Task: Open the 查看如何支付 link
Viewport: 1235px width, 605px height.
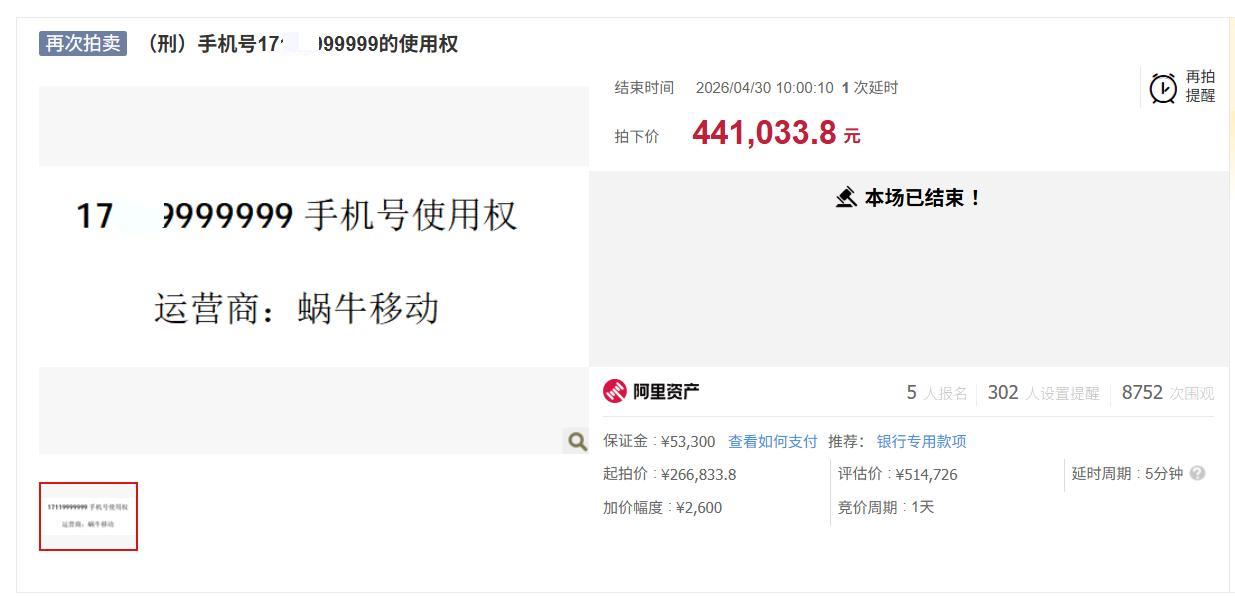Action: coord(773,442)
